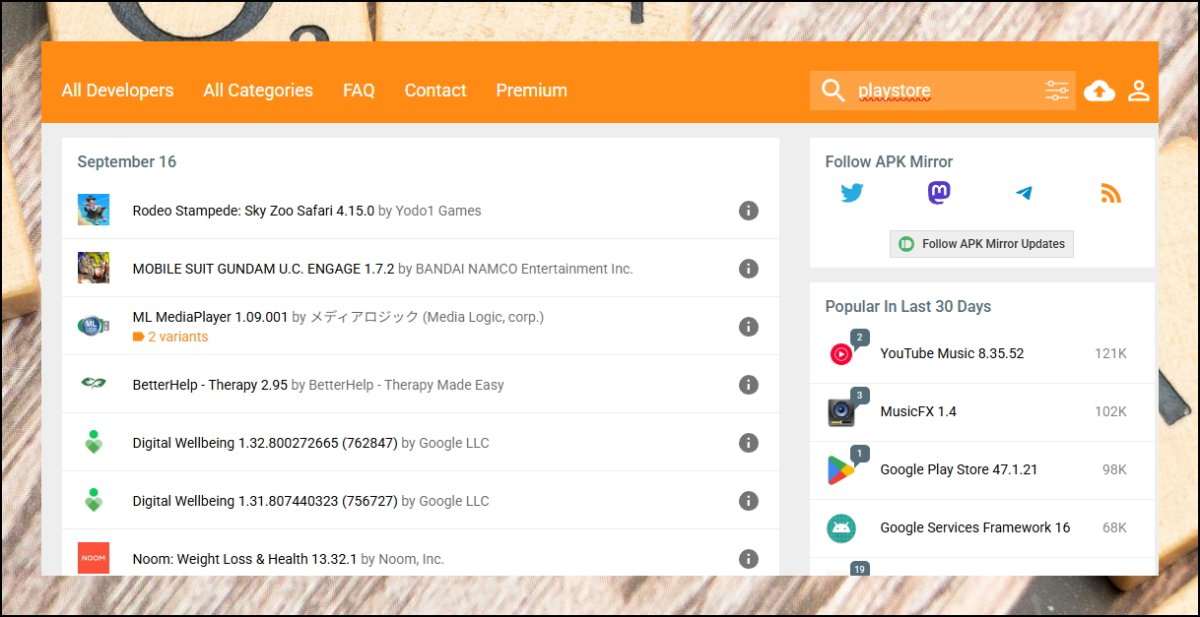
Task: Show info for Rodeo Stampede: Sky Zoo Safari
Action: click(748, 211)
